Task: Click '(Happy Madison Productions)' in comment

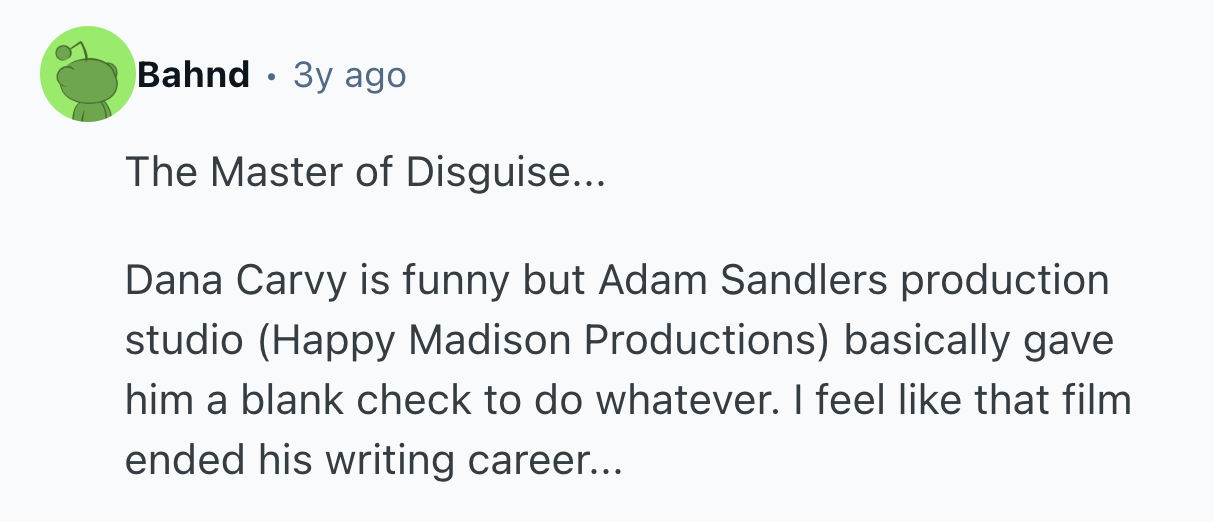Action: point(545,341)
